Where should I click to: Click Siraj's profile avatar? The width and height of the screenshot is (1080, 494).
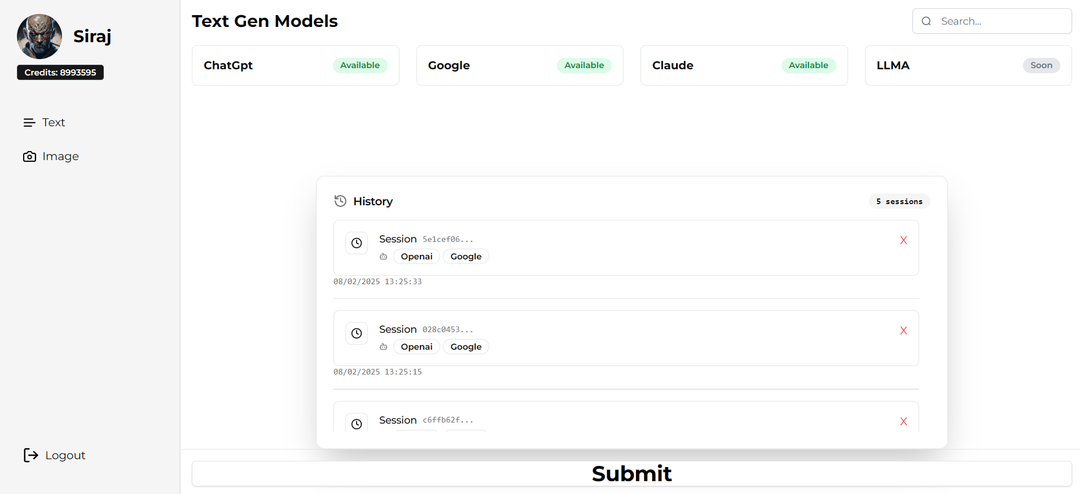[x=39, y=37]
